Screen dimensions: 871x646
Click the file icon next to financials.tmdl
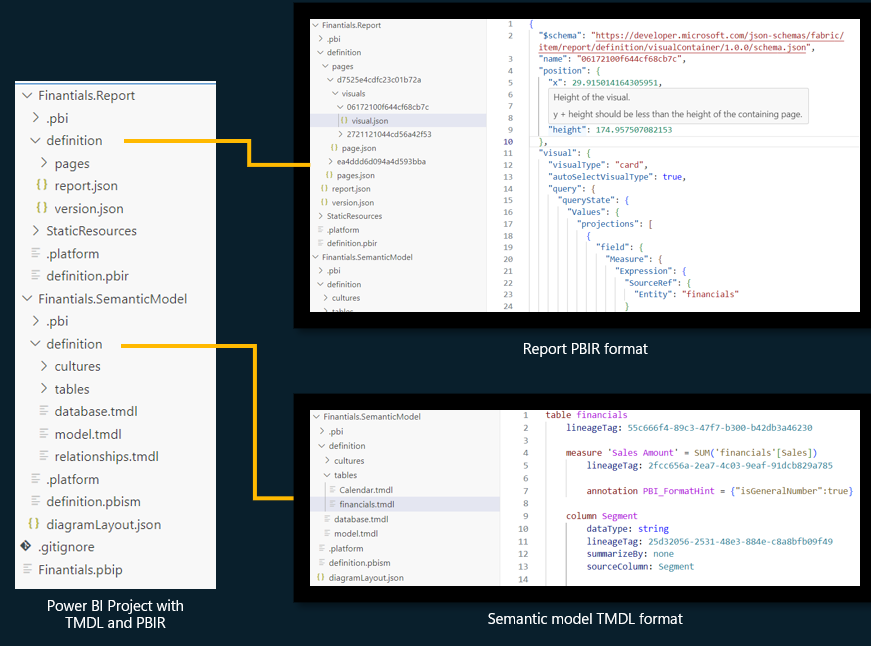pyautogui.click(x=332, y=504)
